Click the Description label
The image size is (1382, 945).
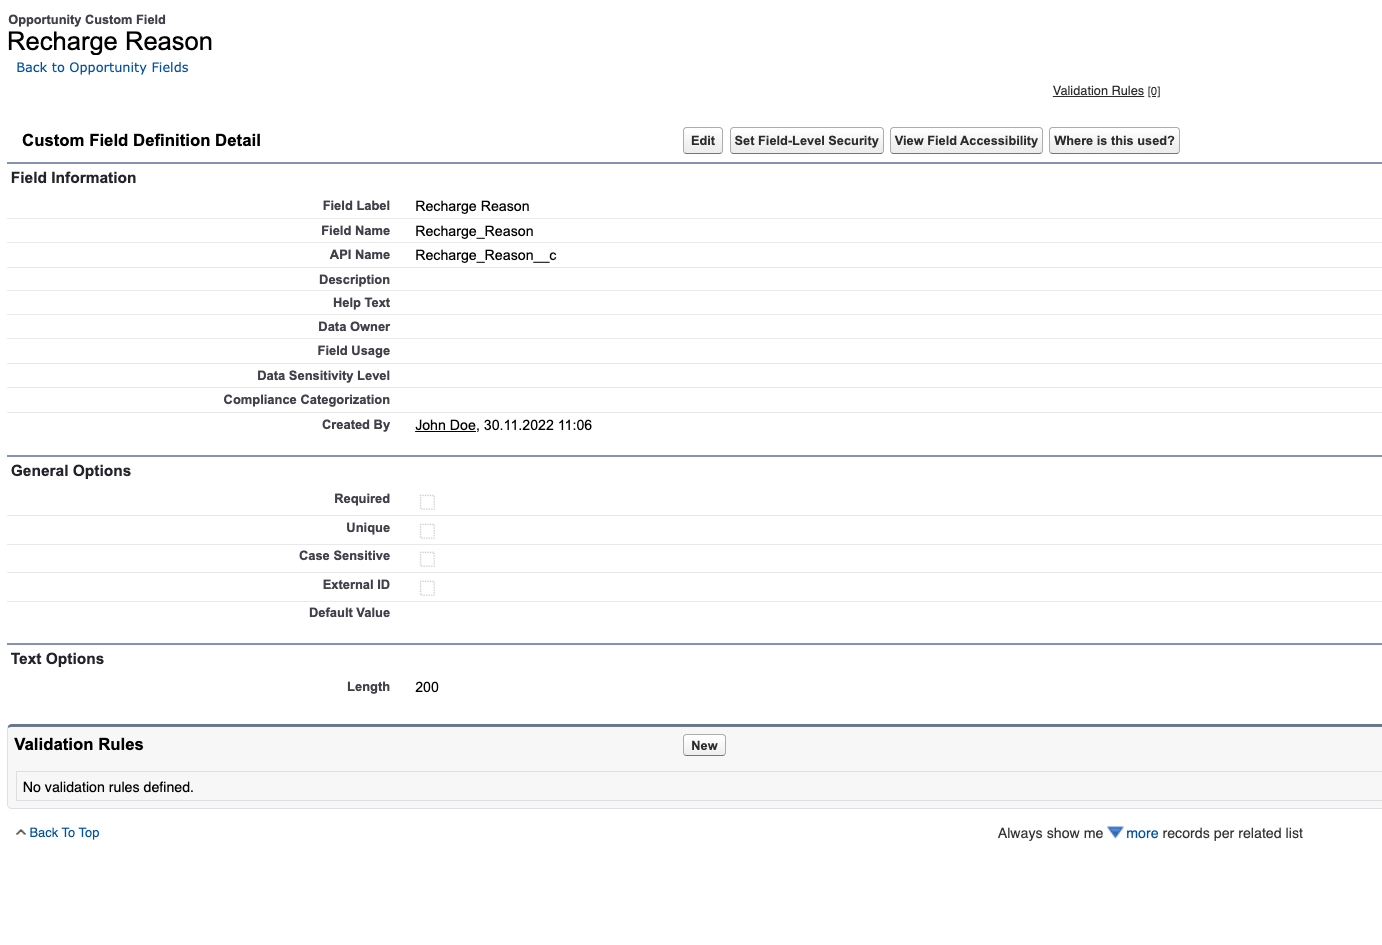(354, 280)
